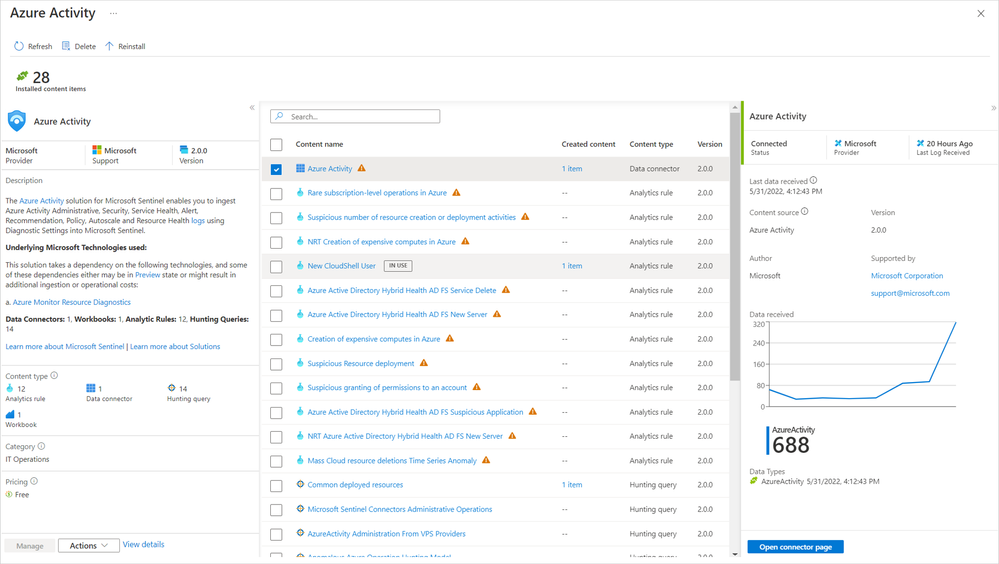The height and width of the screenshot is (564, 999).
Task: Open Learn more about Microsoft Sentinel link
Action: pos(65,347)
